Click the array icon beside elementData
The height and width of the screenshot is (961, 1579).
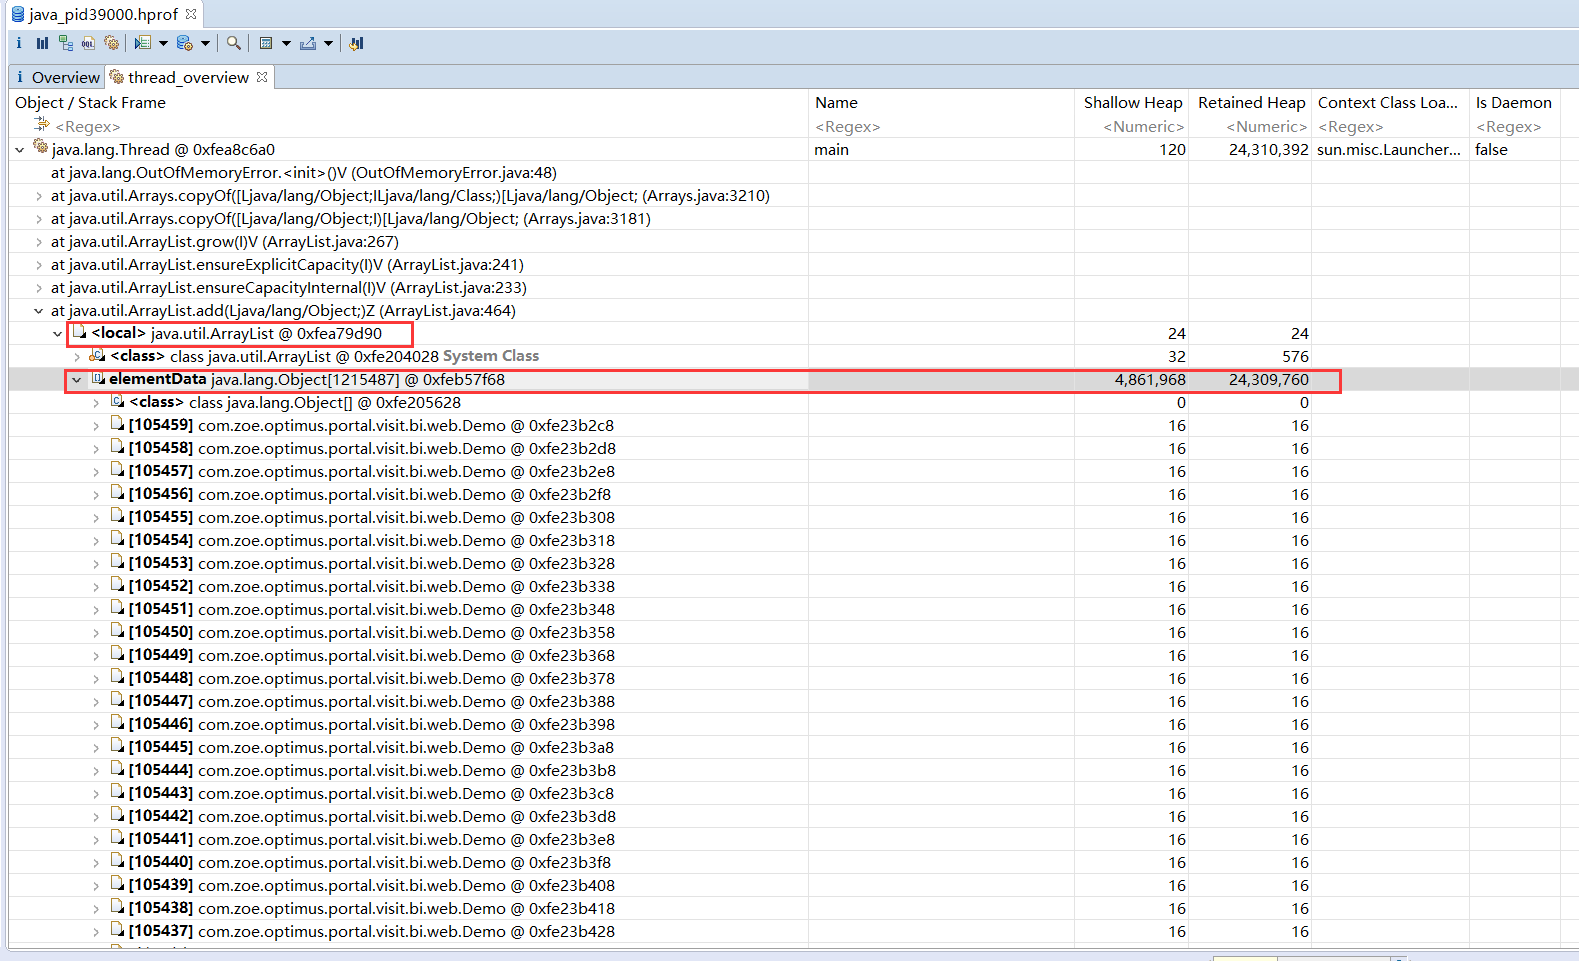tap(98, 378)
